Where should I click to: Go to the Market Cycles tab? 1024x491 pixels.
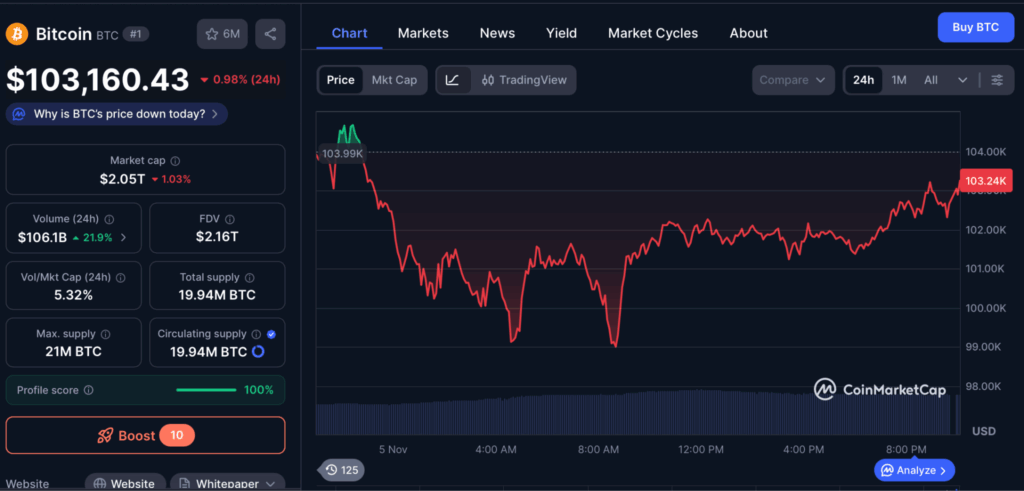(x=653, y=33)
